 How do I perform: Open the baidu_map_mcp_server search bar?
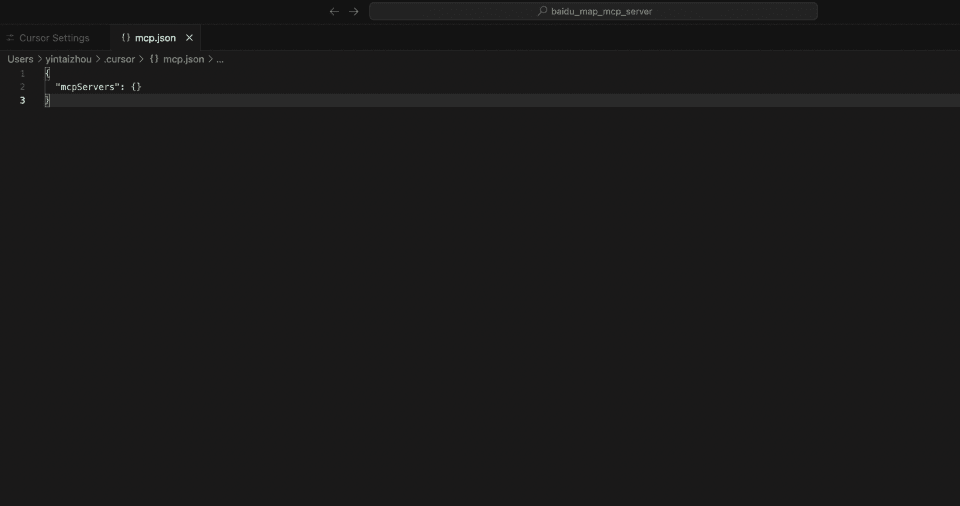(x=593, y=11)
